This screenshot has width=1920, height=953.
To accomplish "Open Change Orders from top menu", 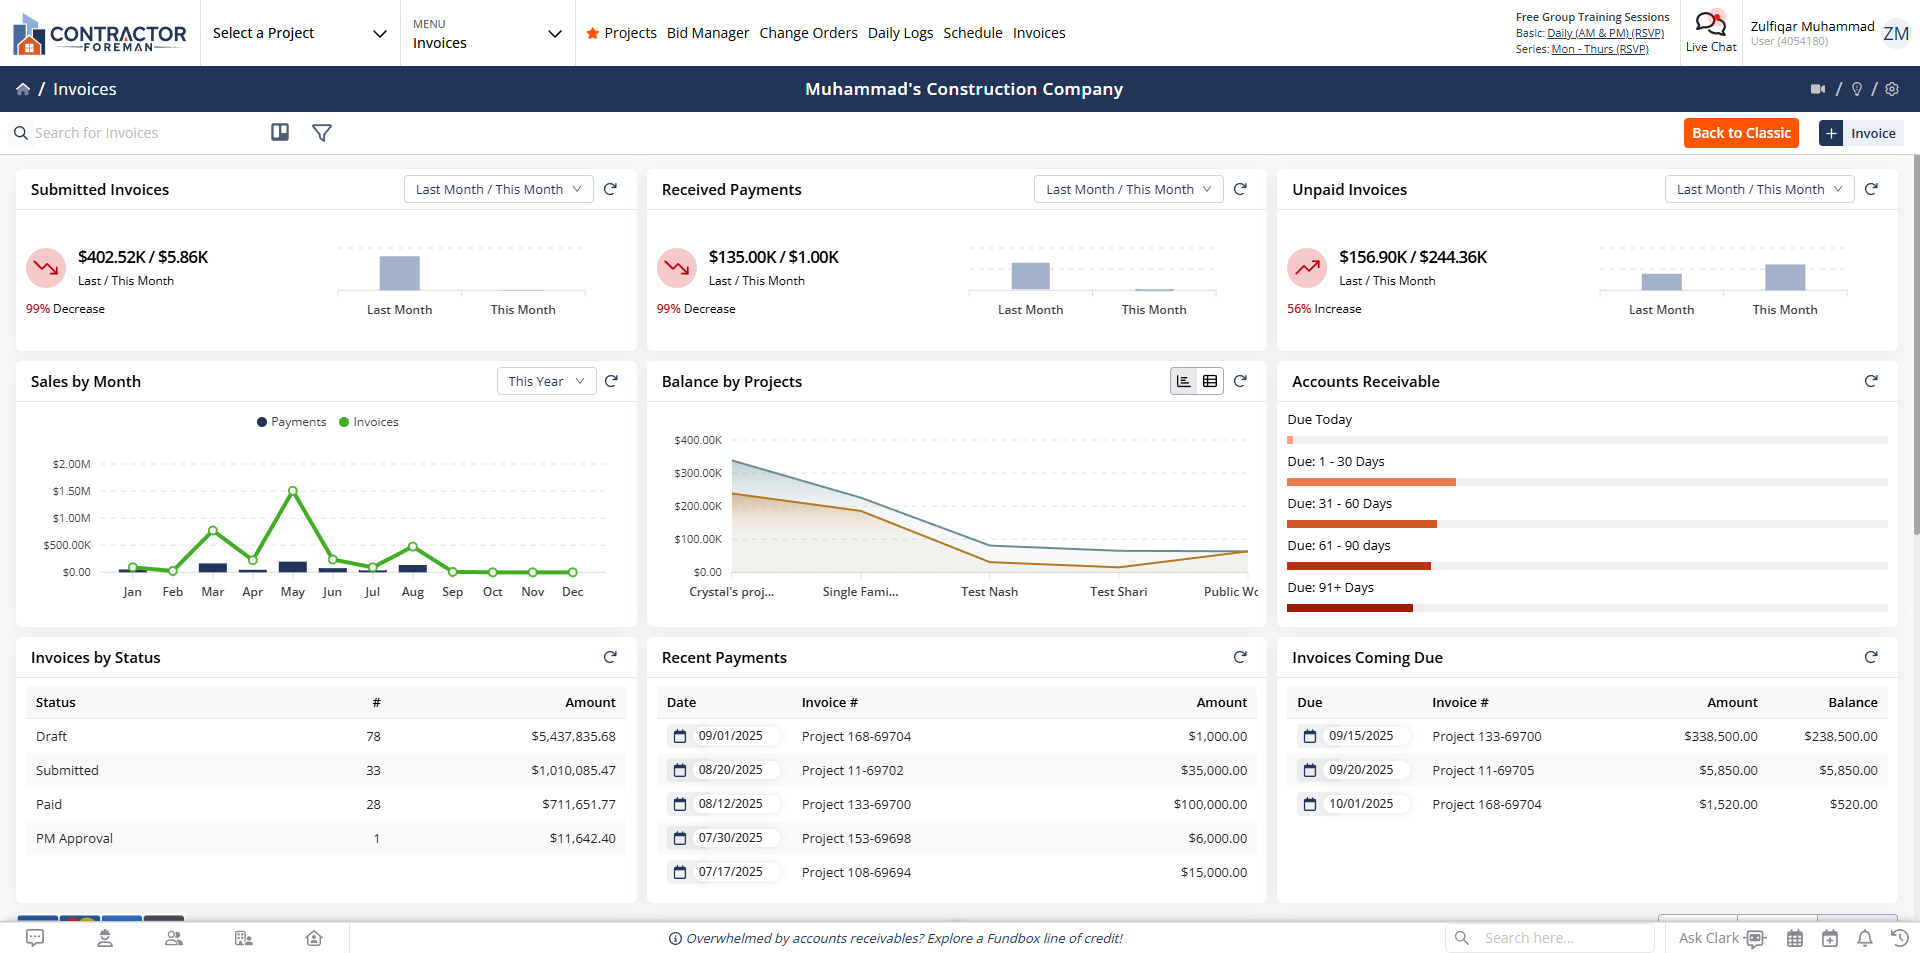I will pos(808,33).
